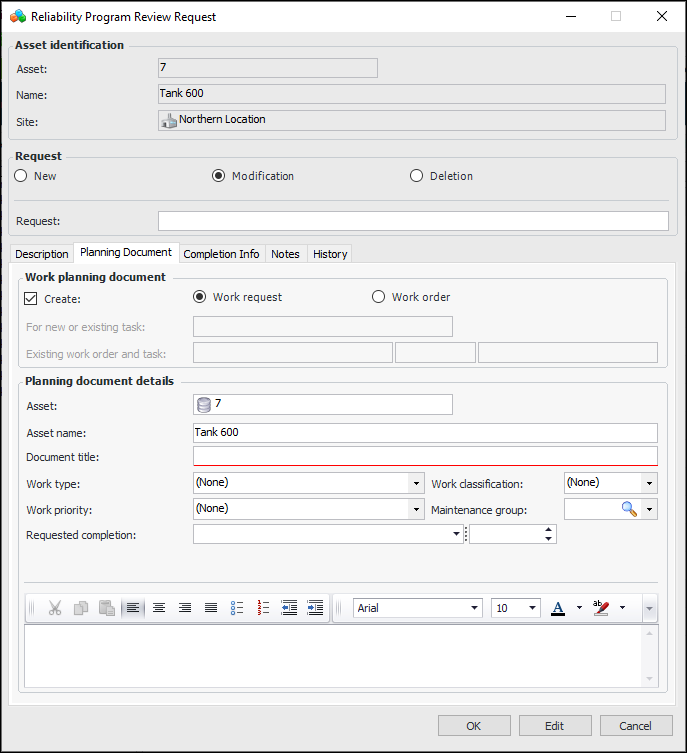687x753 pixels.
Task: Increase indent in the text editor
Action: pyautogui.click(x=315, y=608)
